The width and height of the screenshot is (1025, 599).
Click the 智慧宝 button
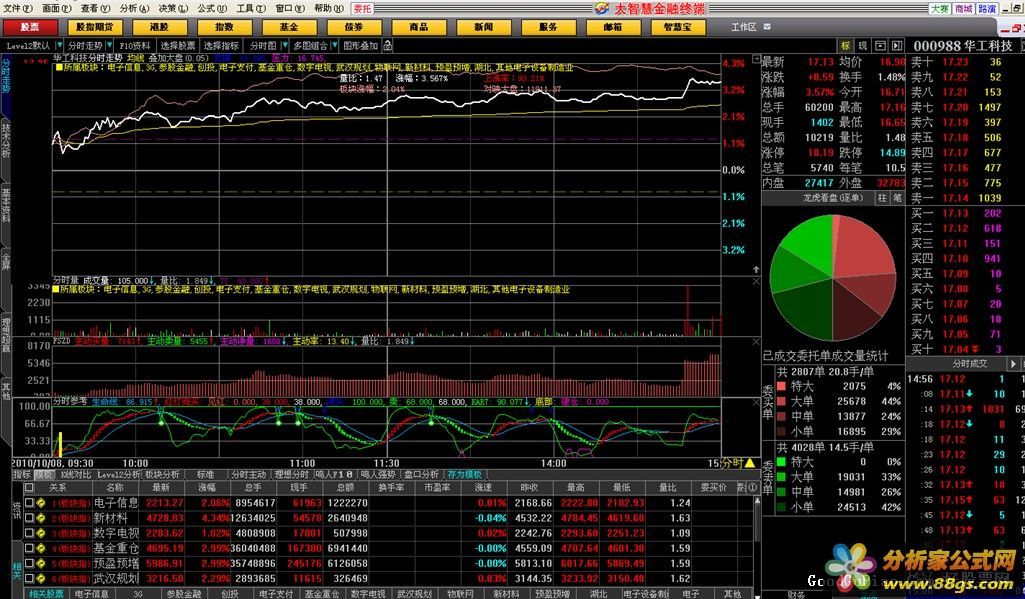tap(678, 27)
